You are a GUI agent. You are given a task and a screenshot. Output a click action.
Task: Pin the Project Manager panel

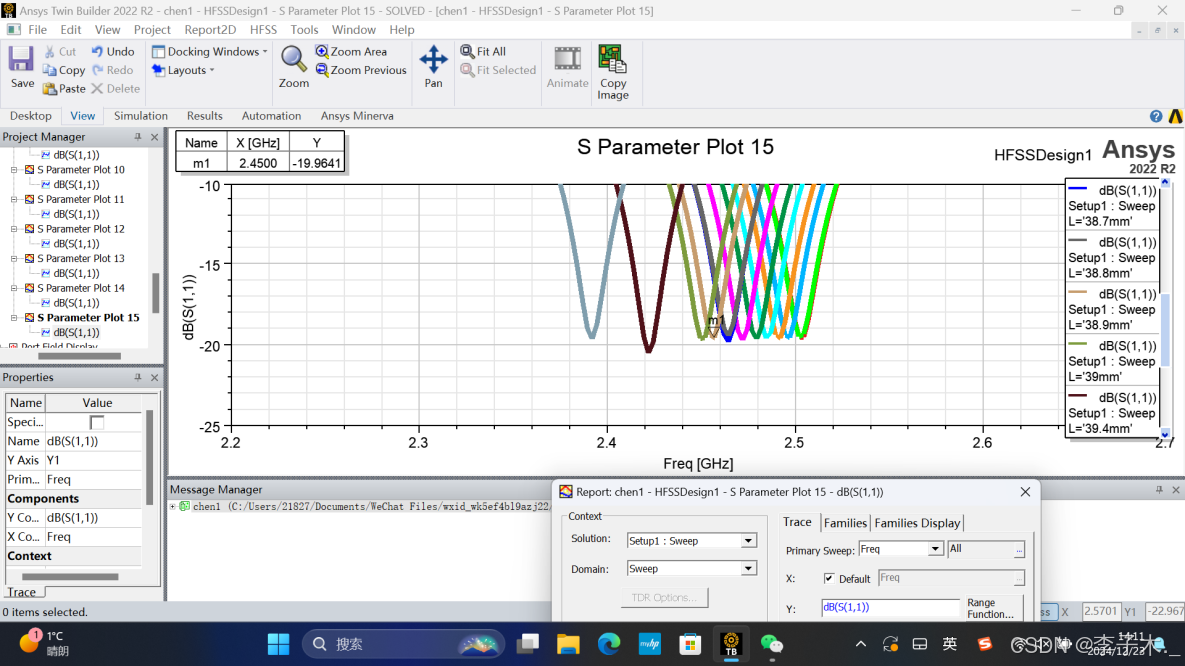(x=138, y=137)
